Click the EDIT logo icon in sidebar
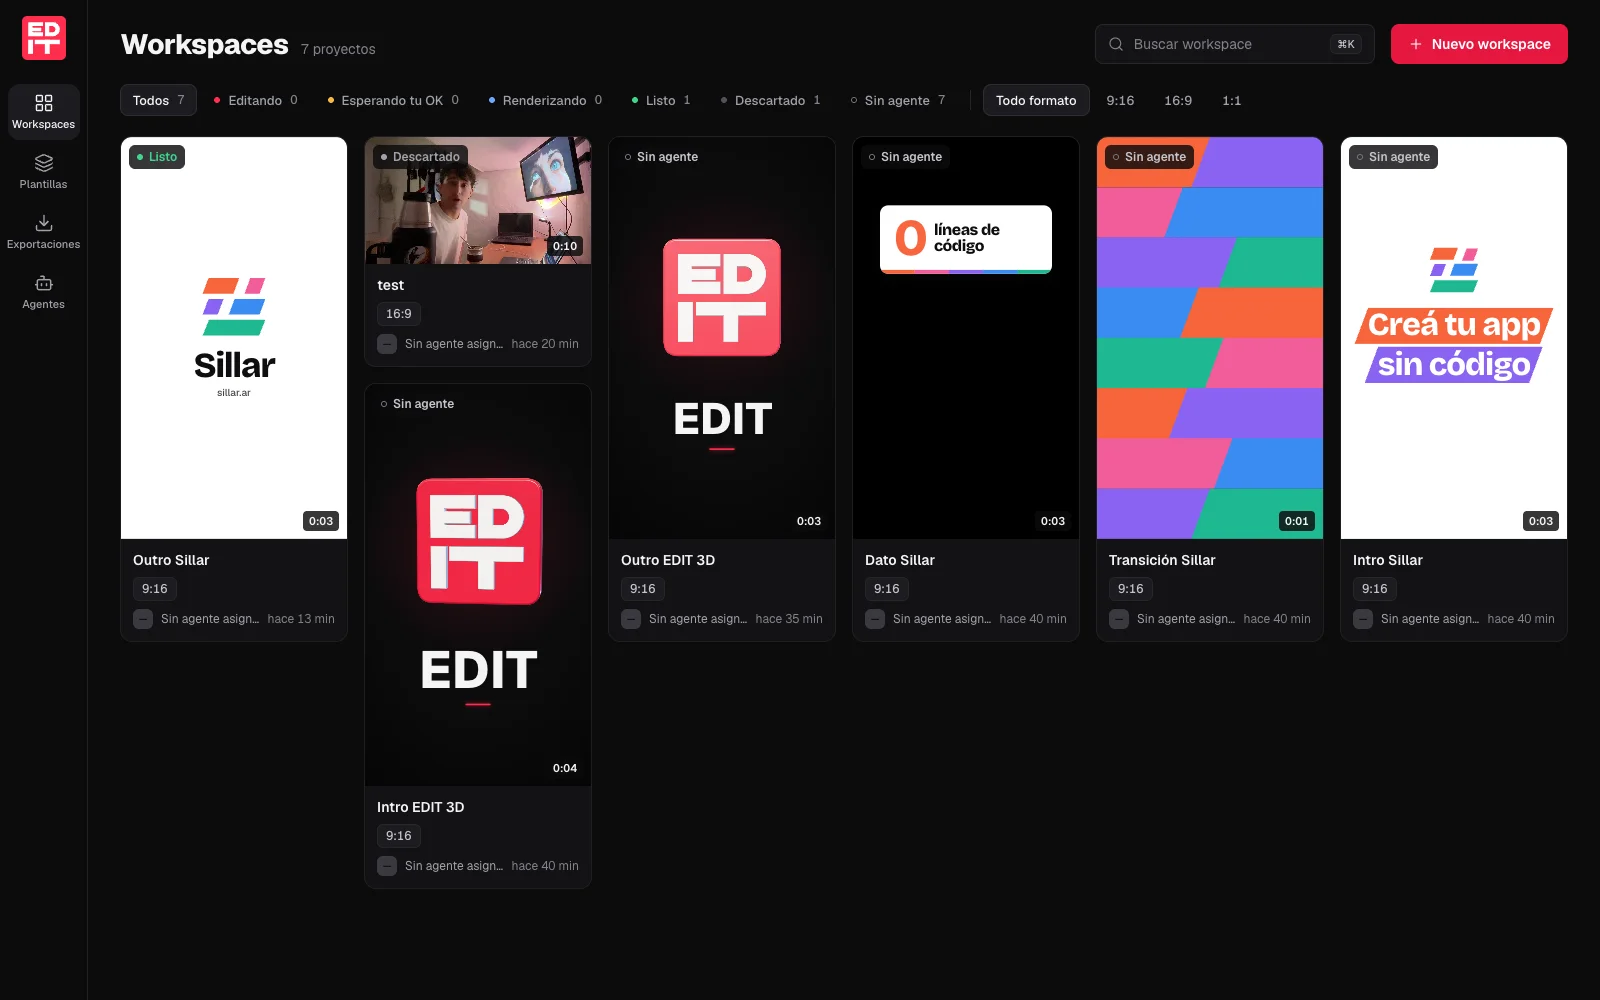The height and width of the screenshot is (1000, 1600). tap(44, 38)
